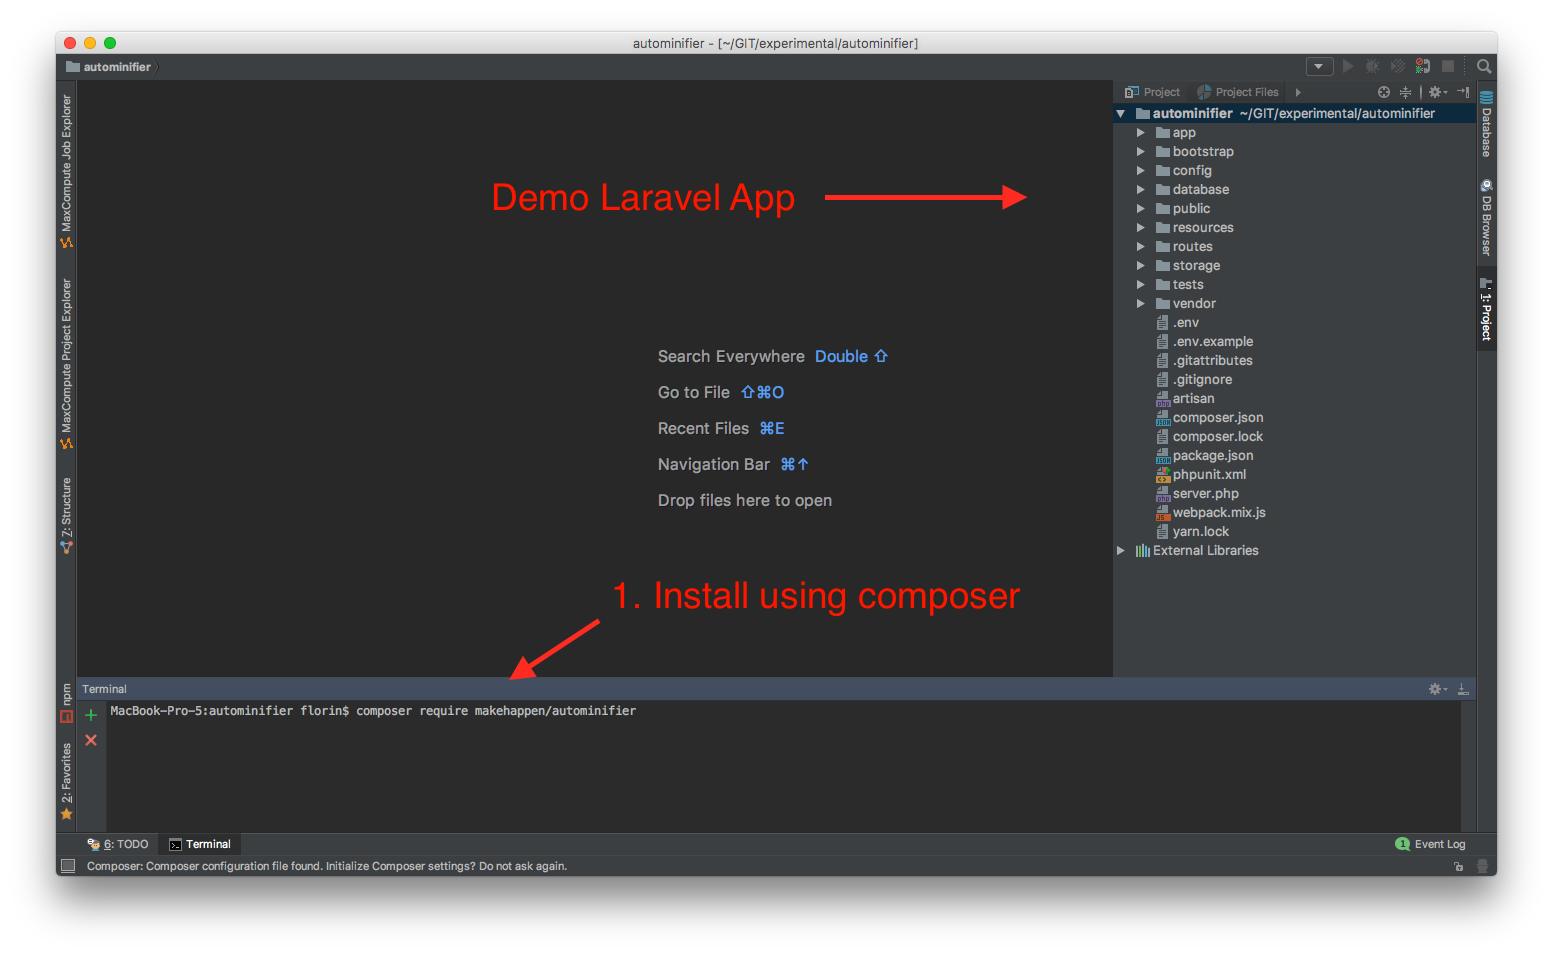Hide the Project panel using hide icon
The image size is (1553, 956).
tap(1463, 92)
